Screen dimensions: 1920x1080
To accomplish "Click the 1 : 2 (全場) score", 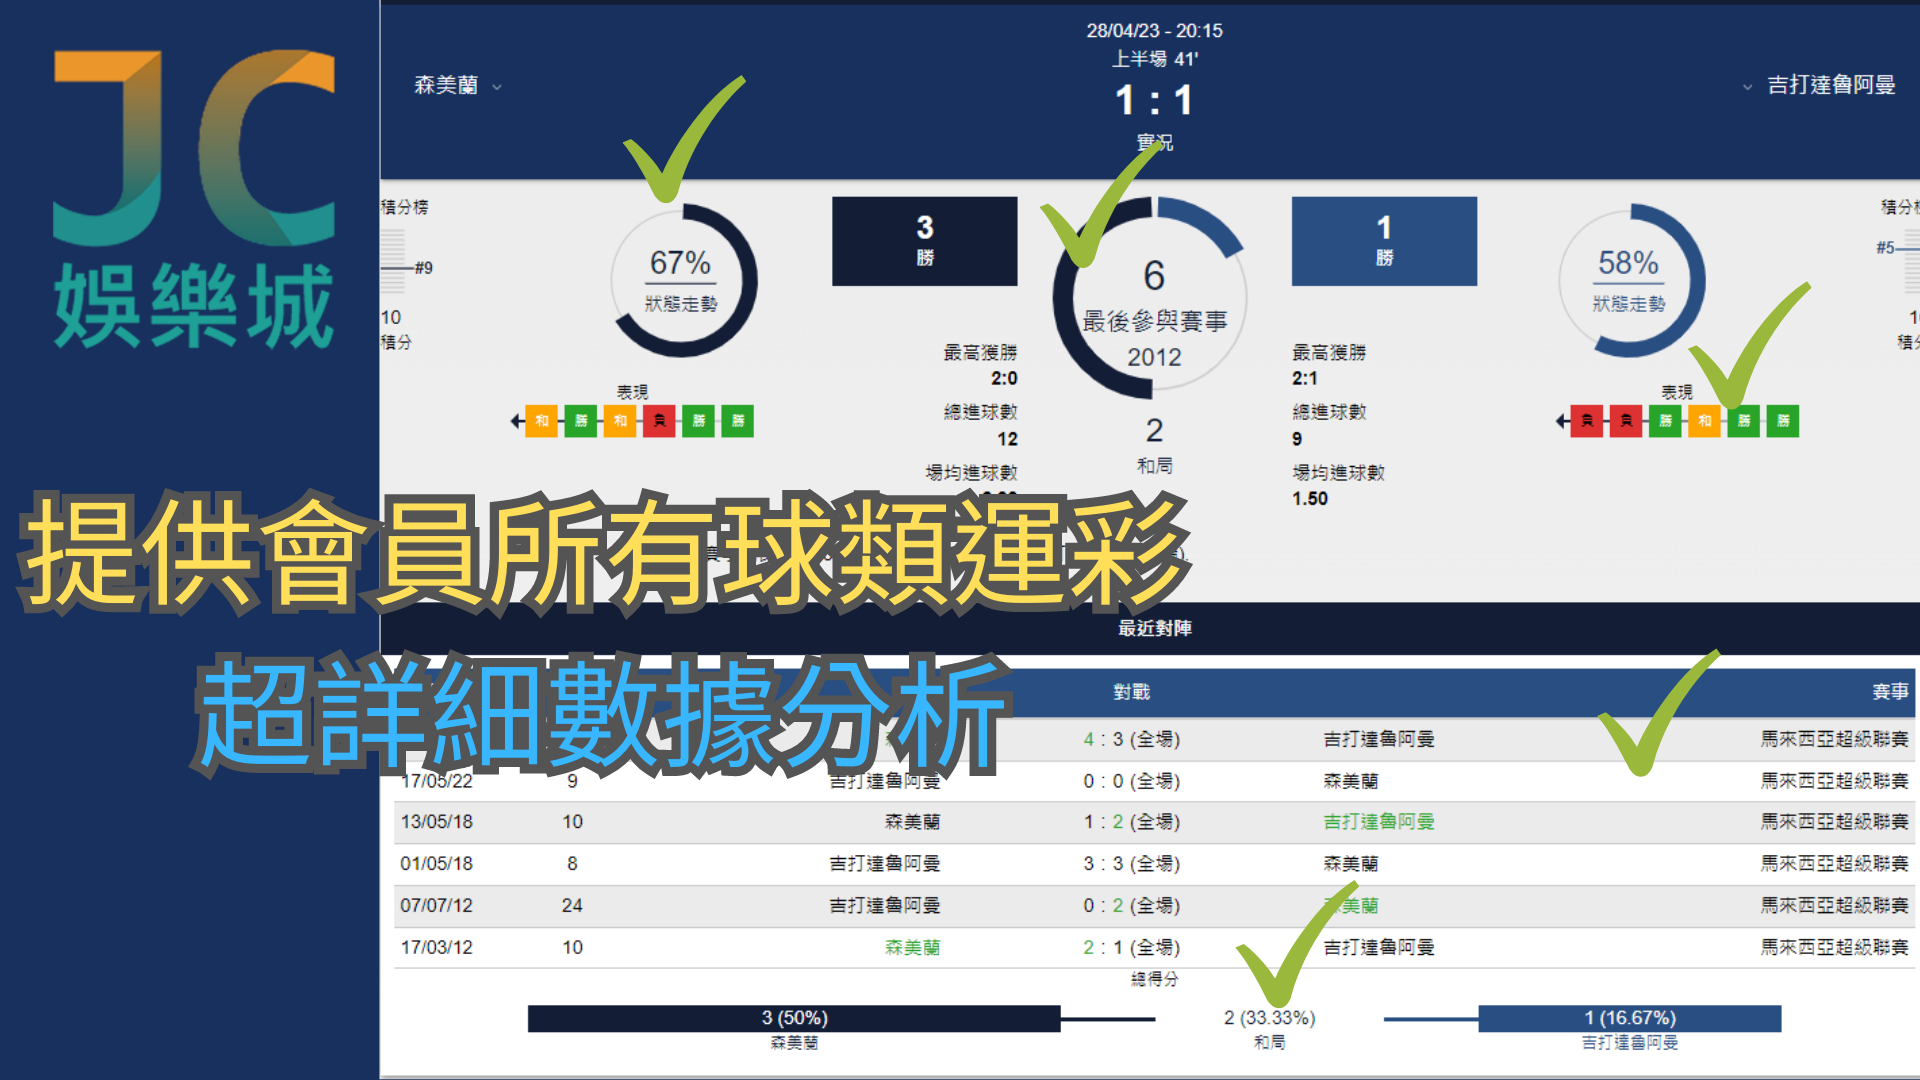I will [x=1131, y=822].
